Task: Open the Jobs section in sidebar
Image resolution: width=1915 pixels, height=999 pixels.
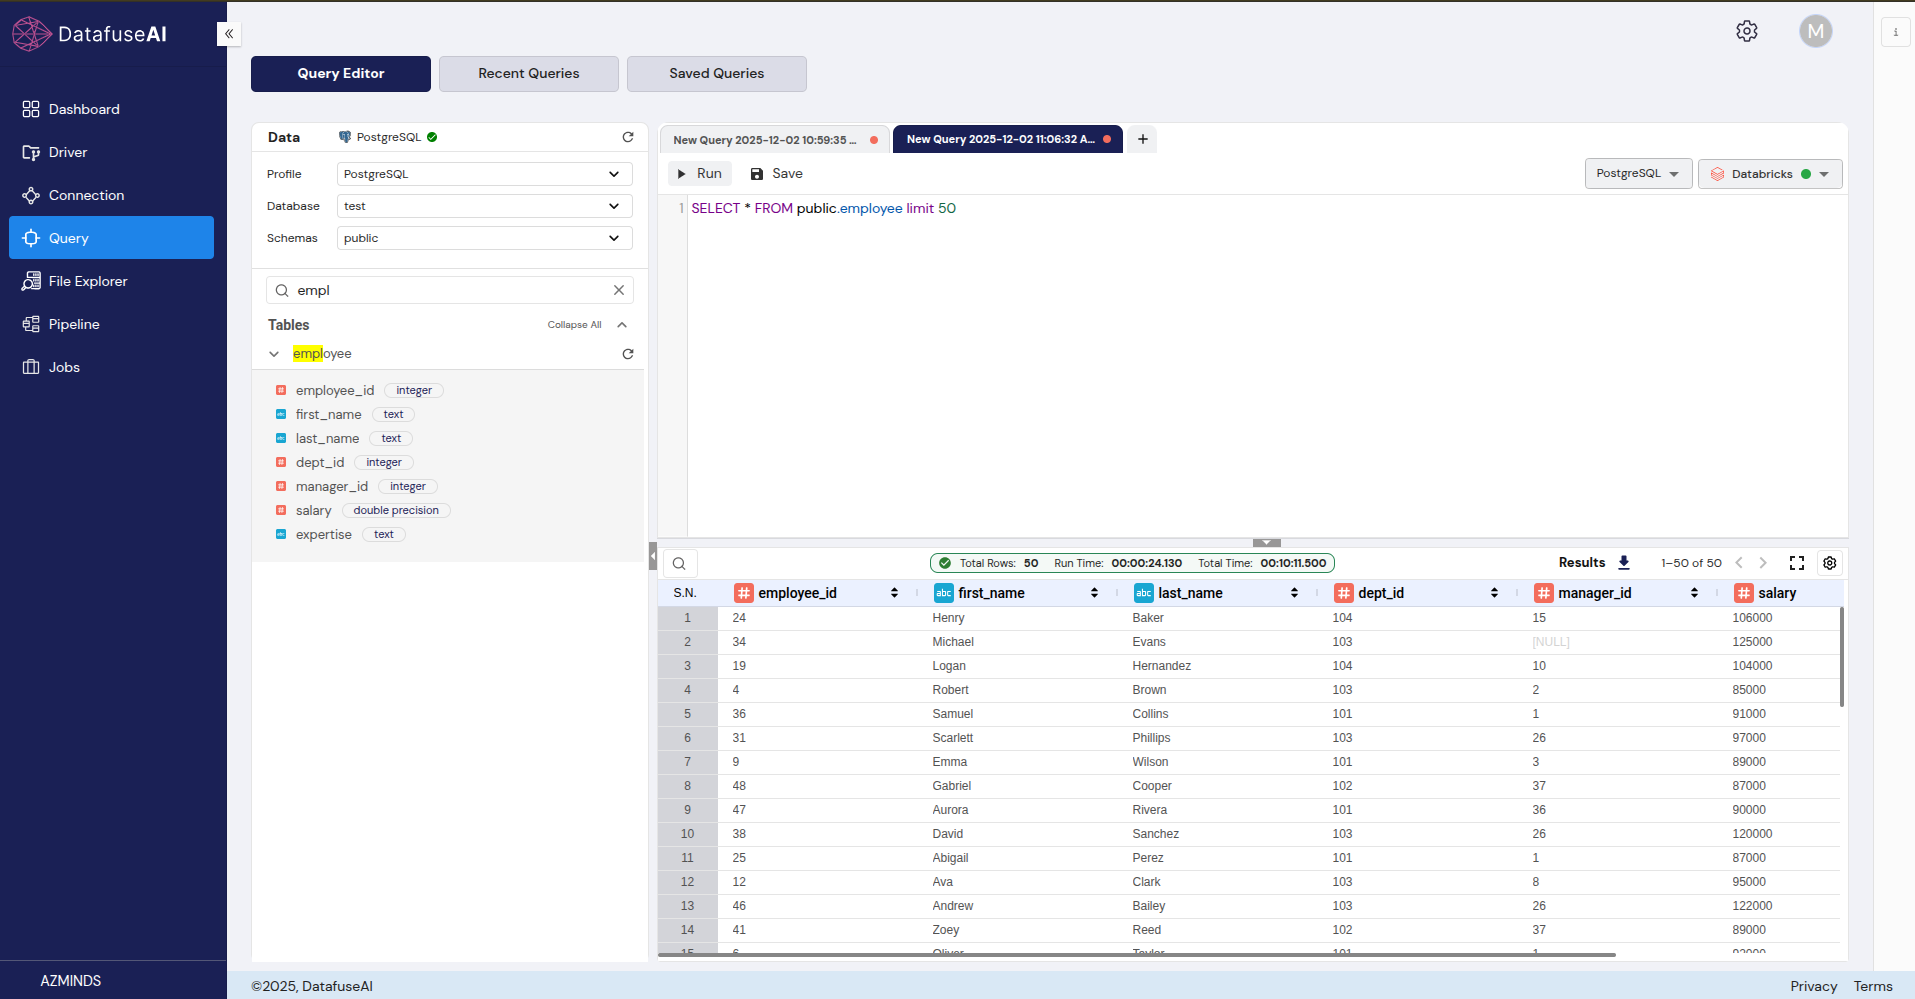Action: pos(64,366)
